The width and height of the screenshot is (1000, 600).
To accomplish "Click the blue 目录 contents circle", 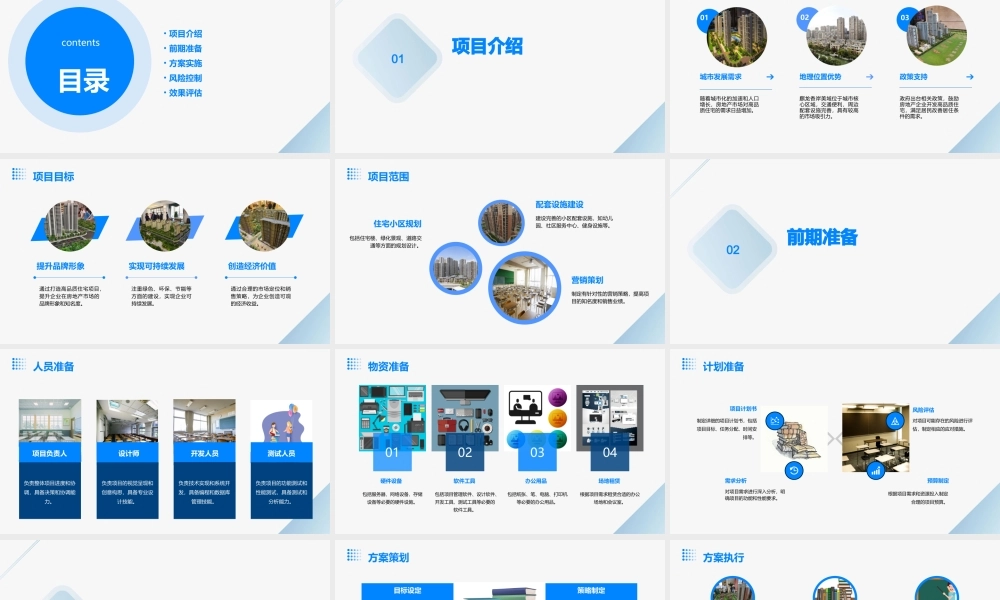I will (80, 61).
